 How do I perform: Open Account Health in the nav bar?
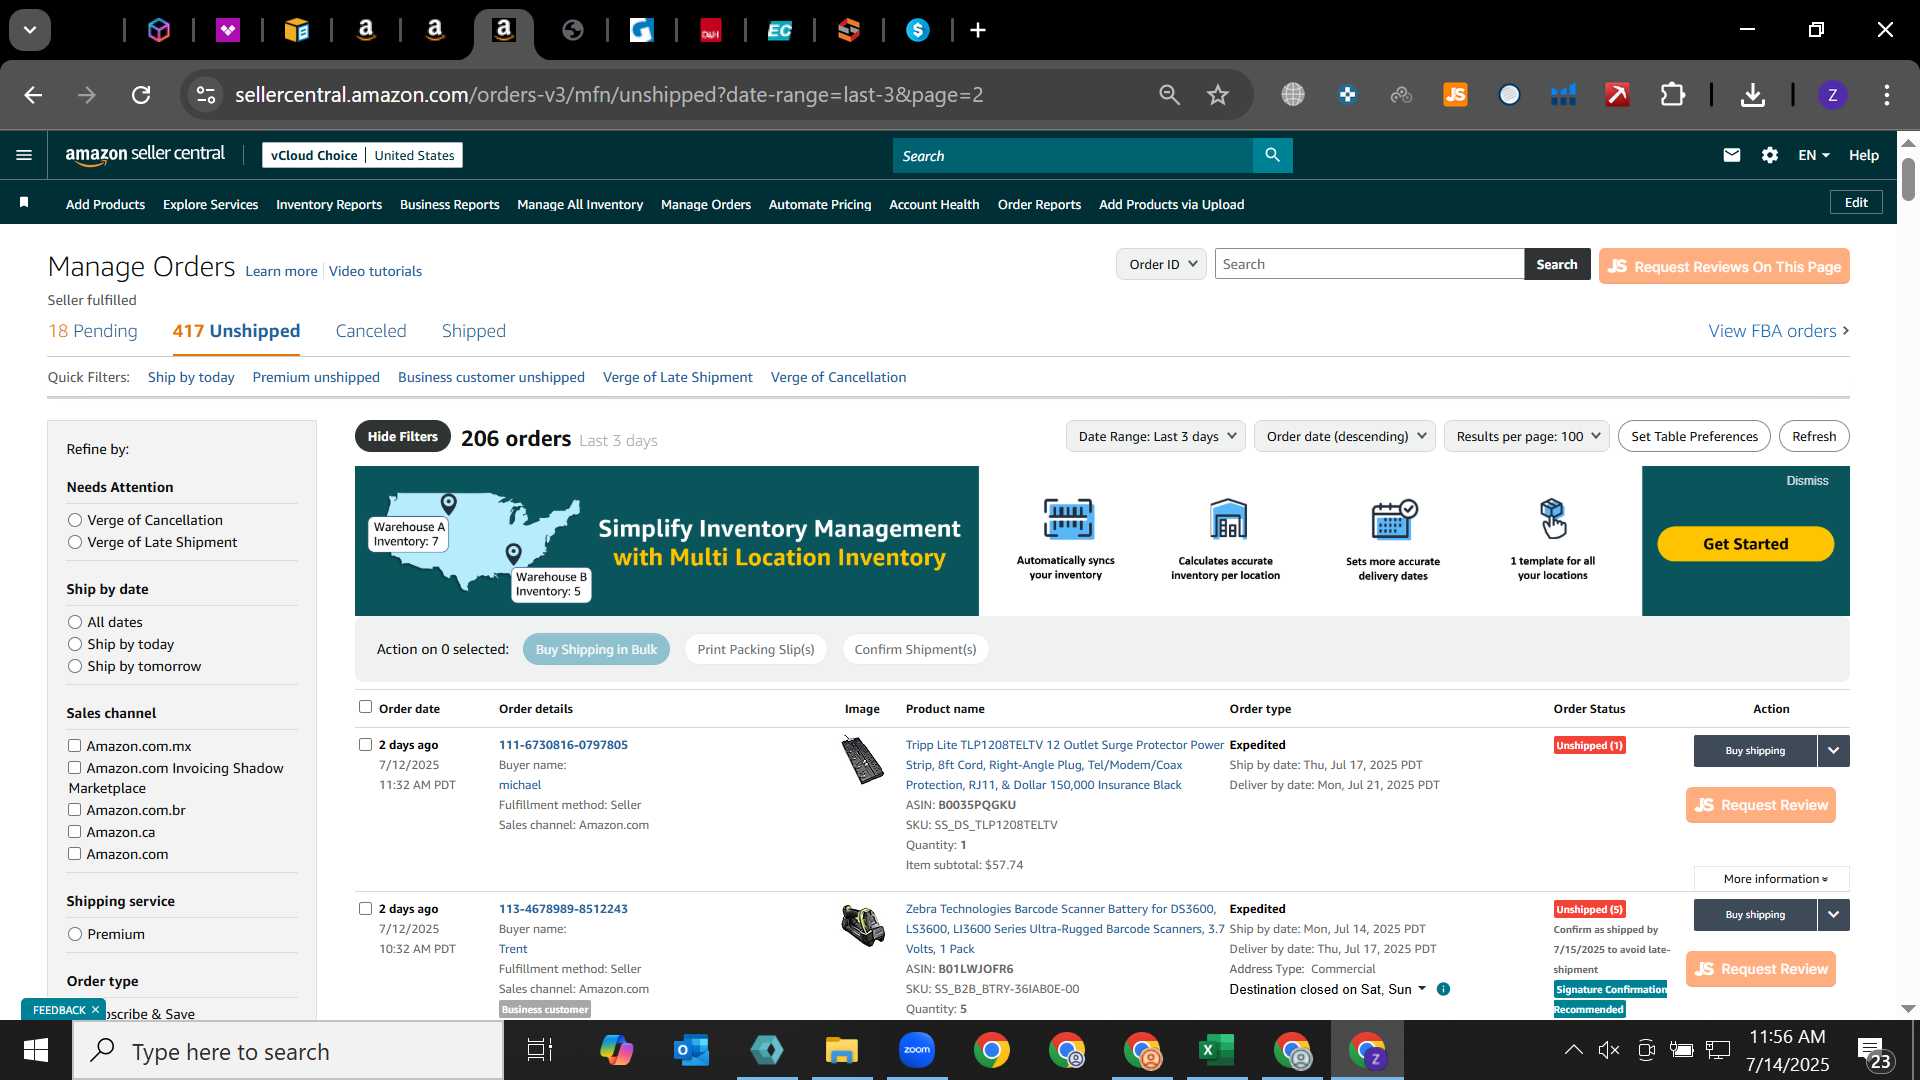pyautogui.click(x=934, y=204)
